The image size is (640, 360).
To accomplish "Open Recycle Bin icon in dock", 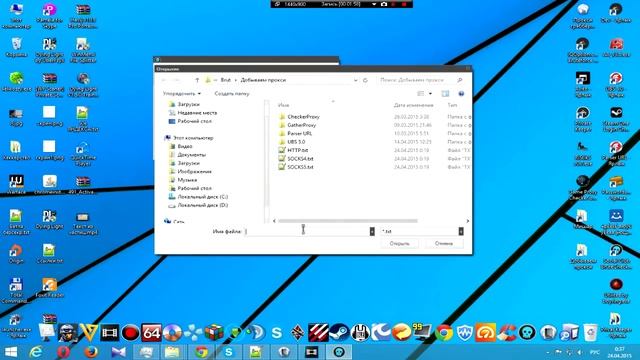I will pyautogui.click(x=590, y=333).
